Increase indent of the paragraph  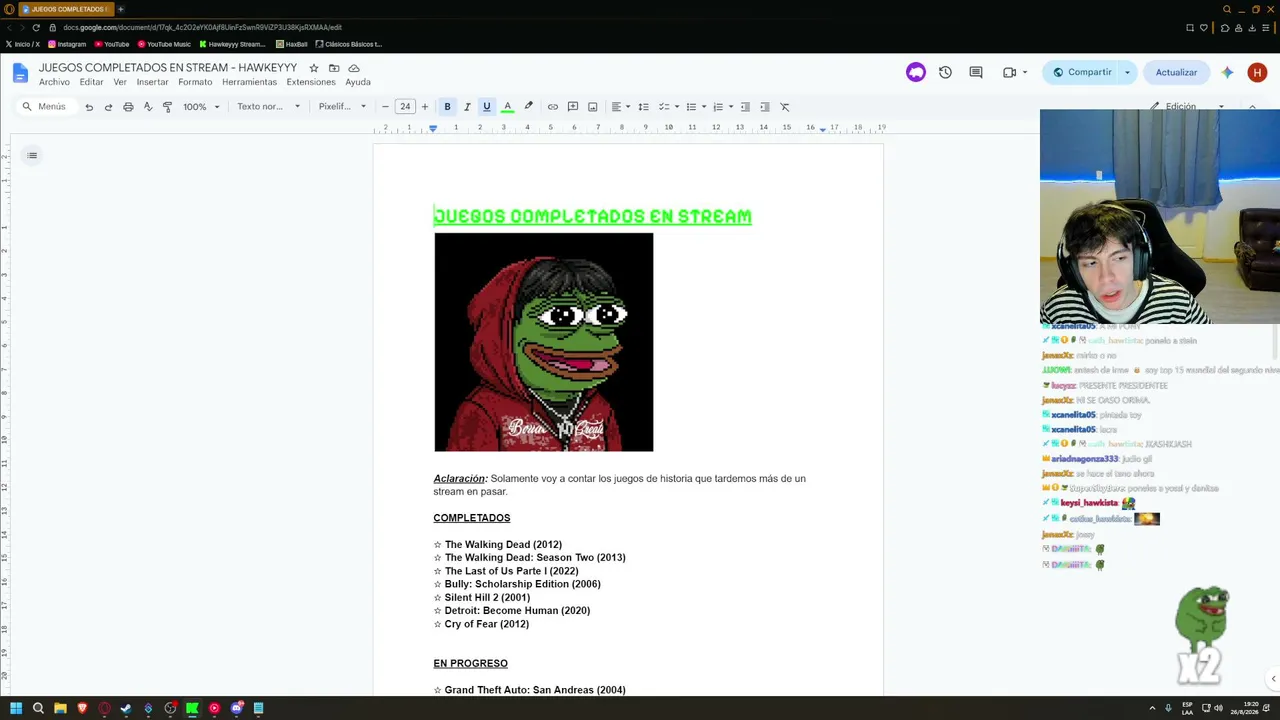[765, 107]
